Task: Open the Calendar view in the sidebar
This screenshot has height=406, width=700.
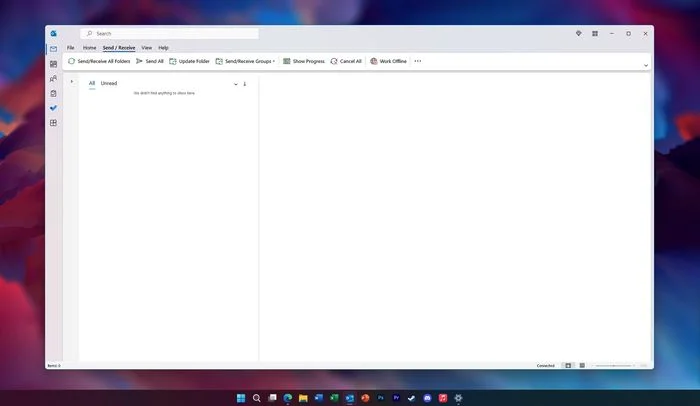Action: [x=53, y=64]
